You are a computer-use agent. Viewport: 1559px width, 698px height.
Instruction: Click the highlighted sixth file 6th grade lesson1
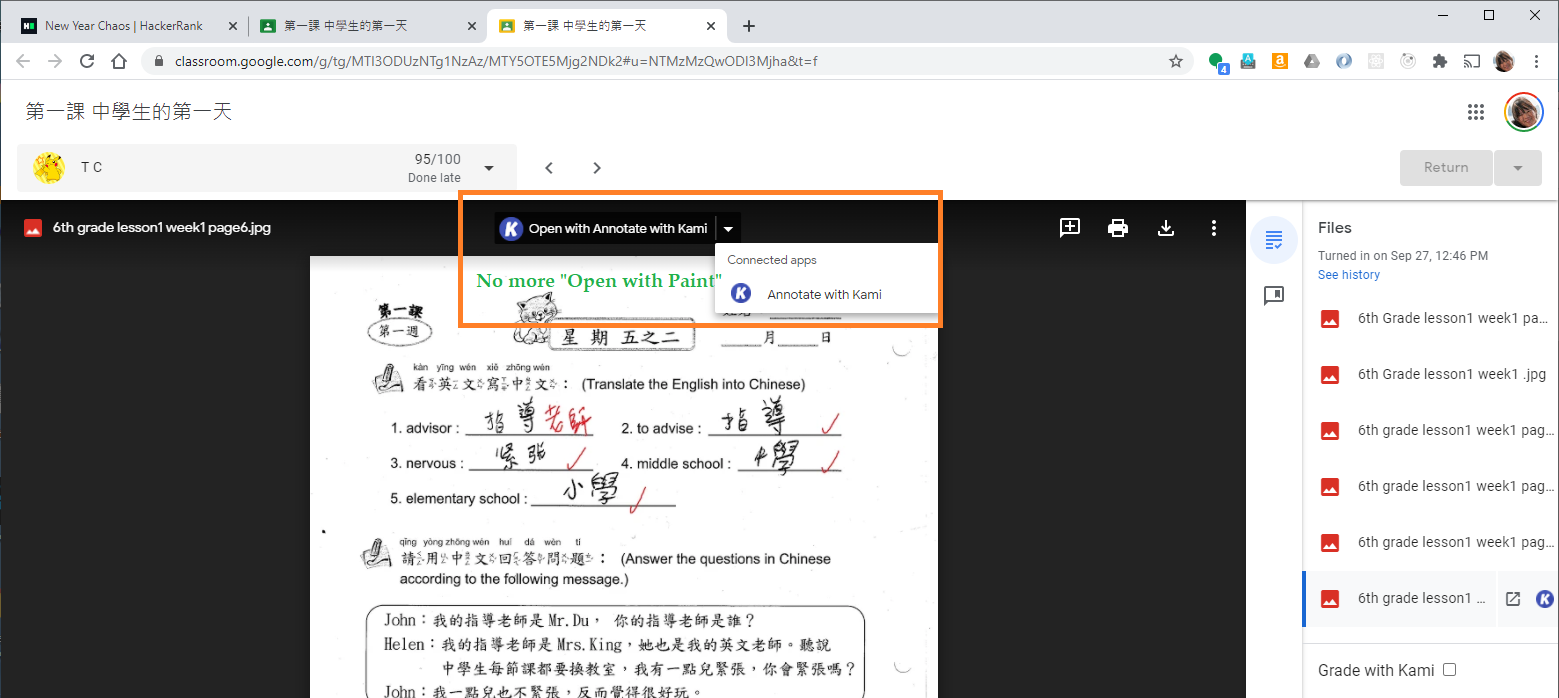(1400, 599)
